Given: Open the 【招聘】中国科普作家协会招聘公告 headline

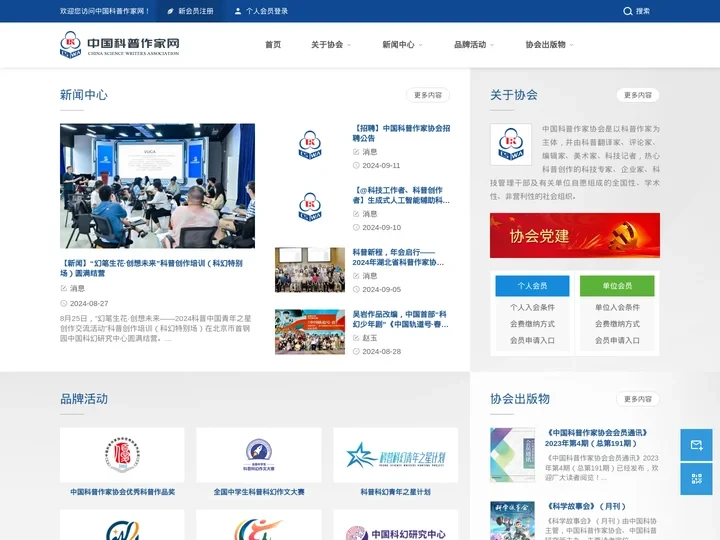Looking at the screenshot, I should [401, 133].
